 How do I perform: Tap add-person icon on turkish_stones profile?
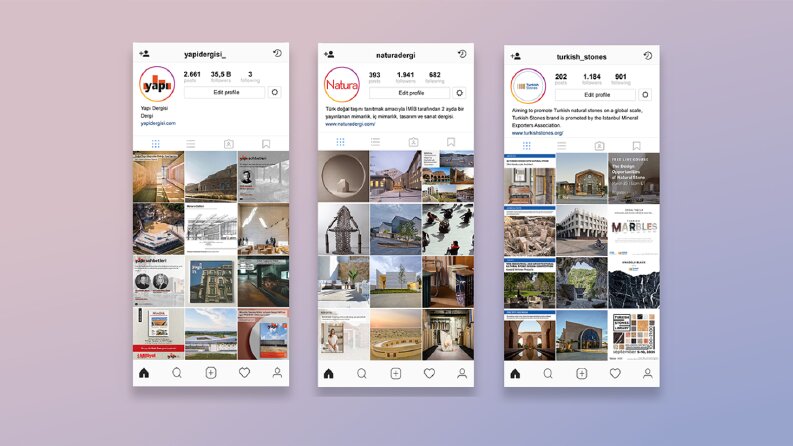(515, 56)
